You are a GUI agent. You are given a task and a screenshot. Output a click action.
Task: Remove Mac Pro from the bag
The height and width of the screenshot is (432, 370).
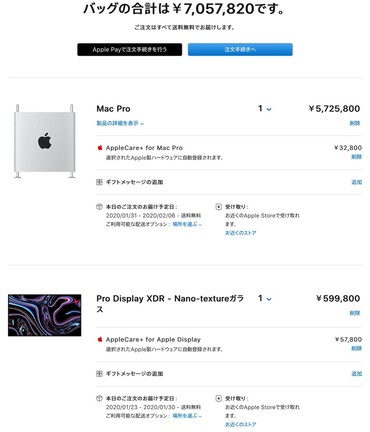click(355, 123)
